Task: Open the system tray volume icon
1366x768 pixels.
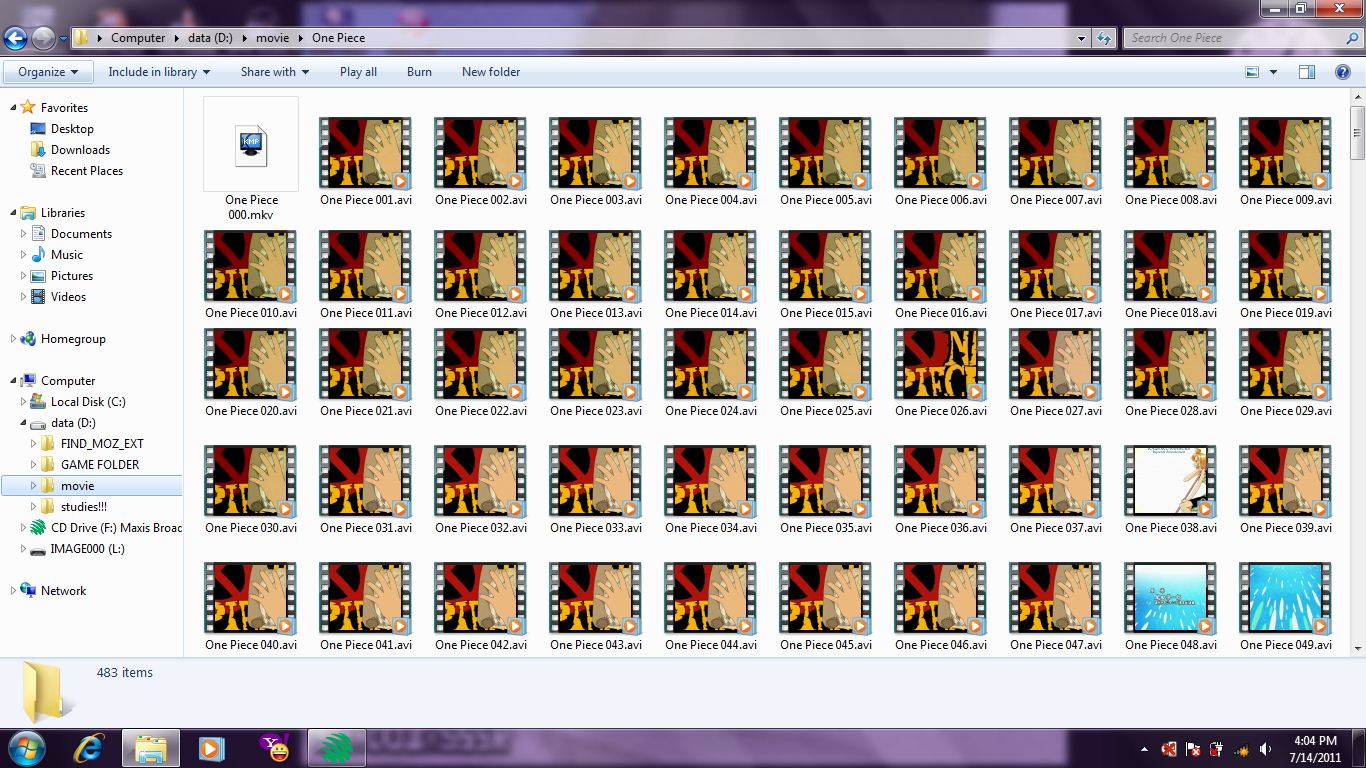Action: pos(1266,749)
